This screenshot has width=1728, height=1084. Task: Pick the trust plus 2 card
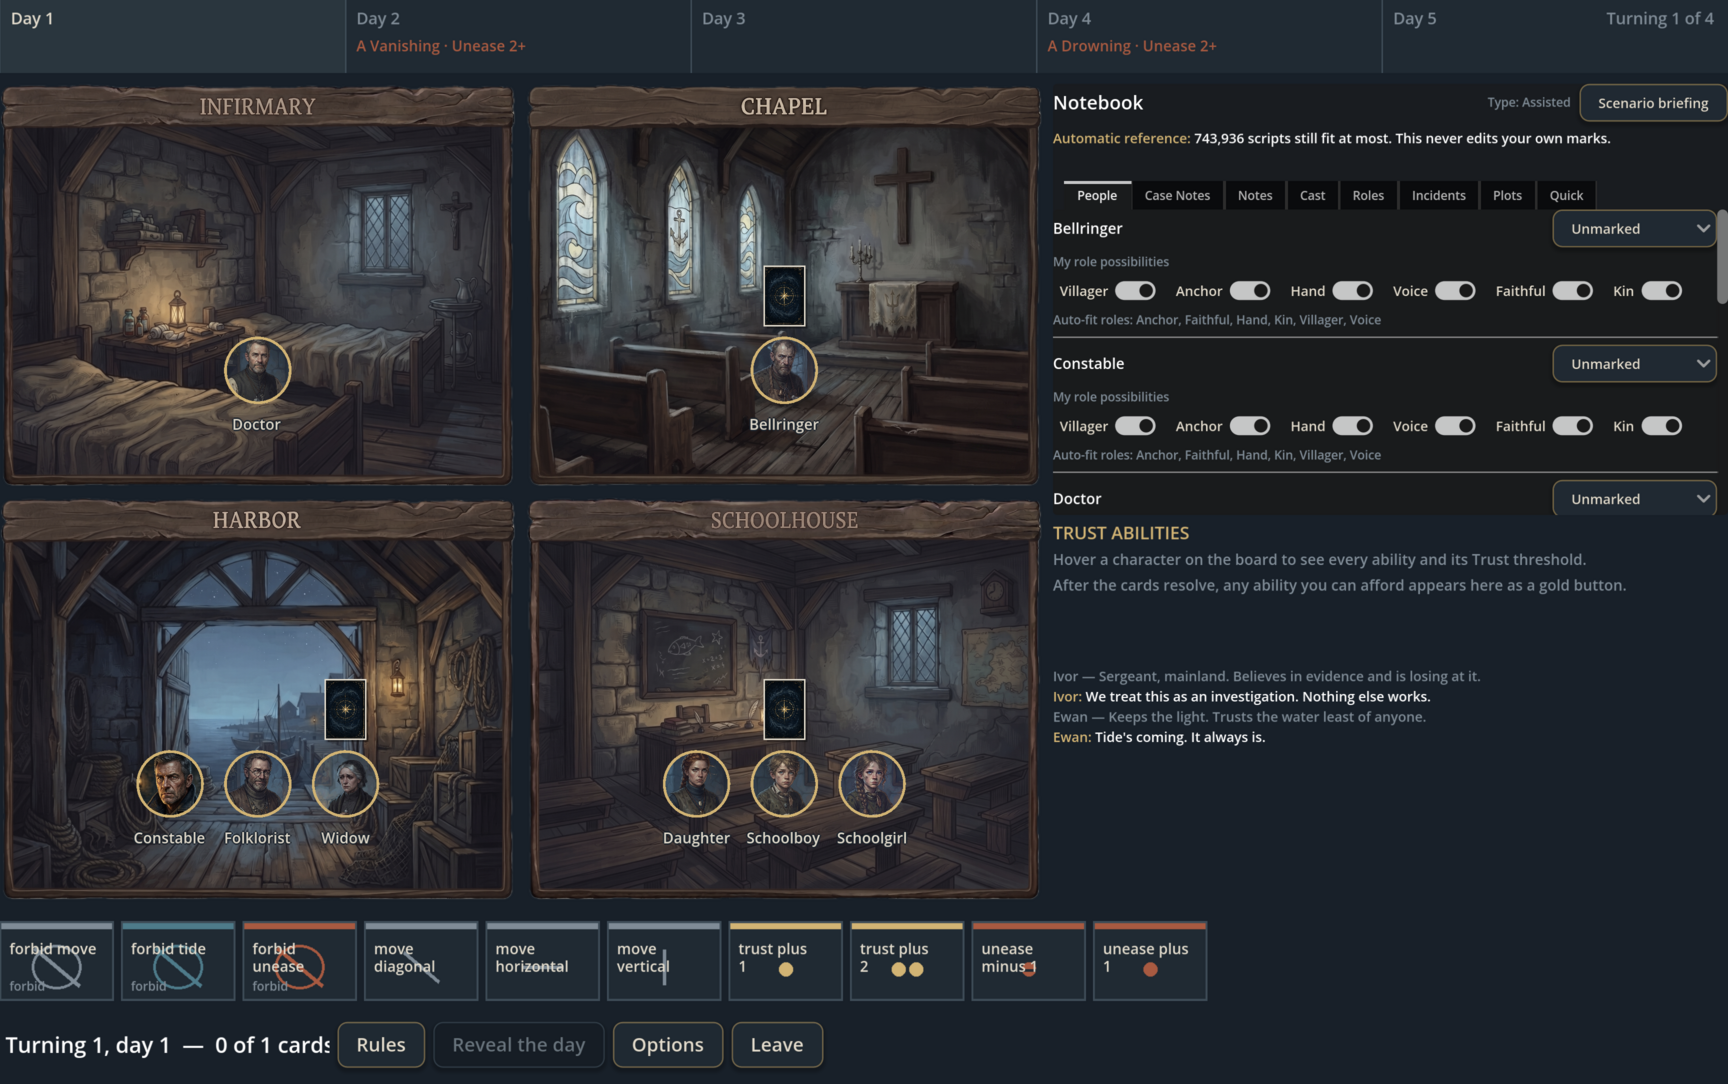click(x=907, y=961)
